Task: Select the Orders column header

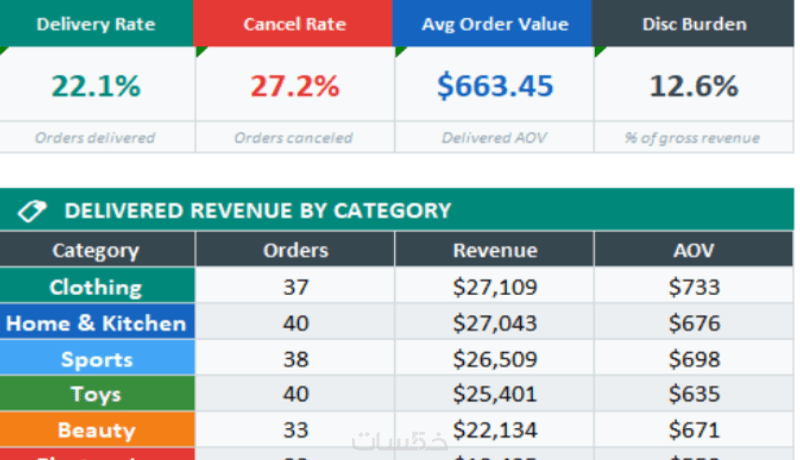Action: [x=295, y=250]
